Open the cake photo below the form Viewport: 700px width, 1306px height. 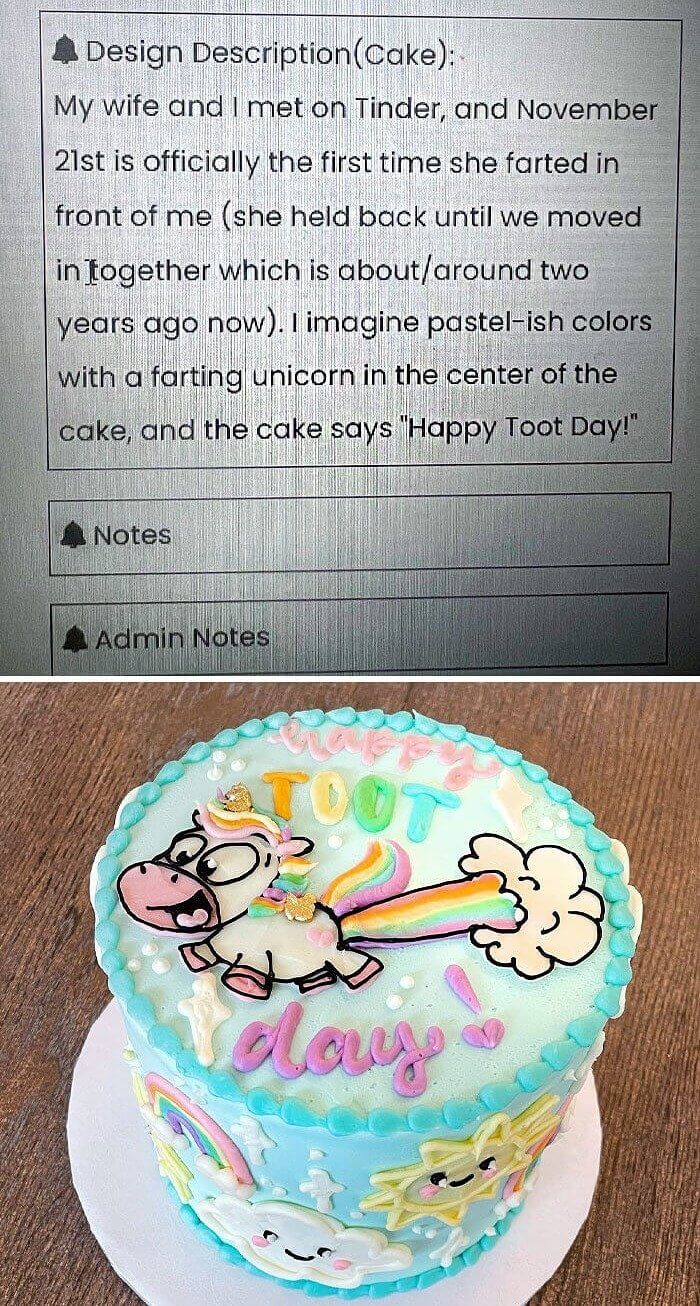click(350, 993)
